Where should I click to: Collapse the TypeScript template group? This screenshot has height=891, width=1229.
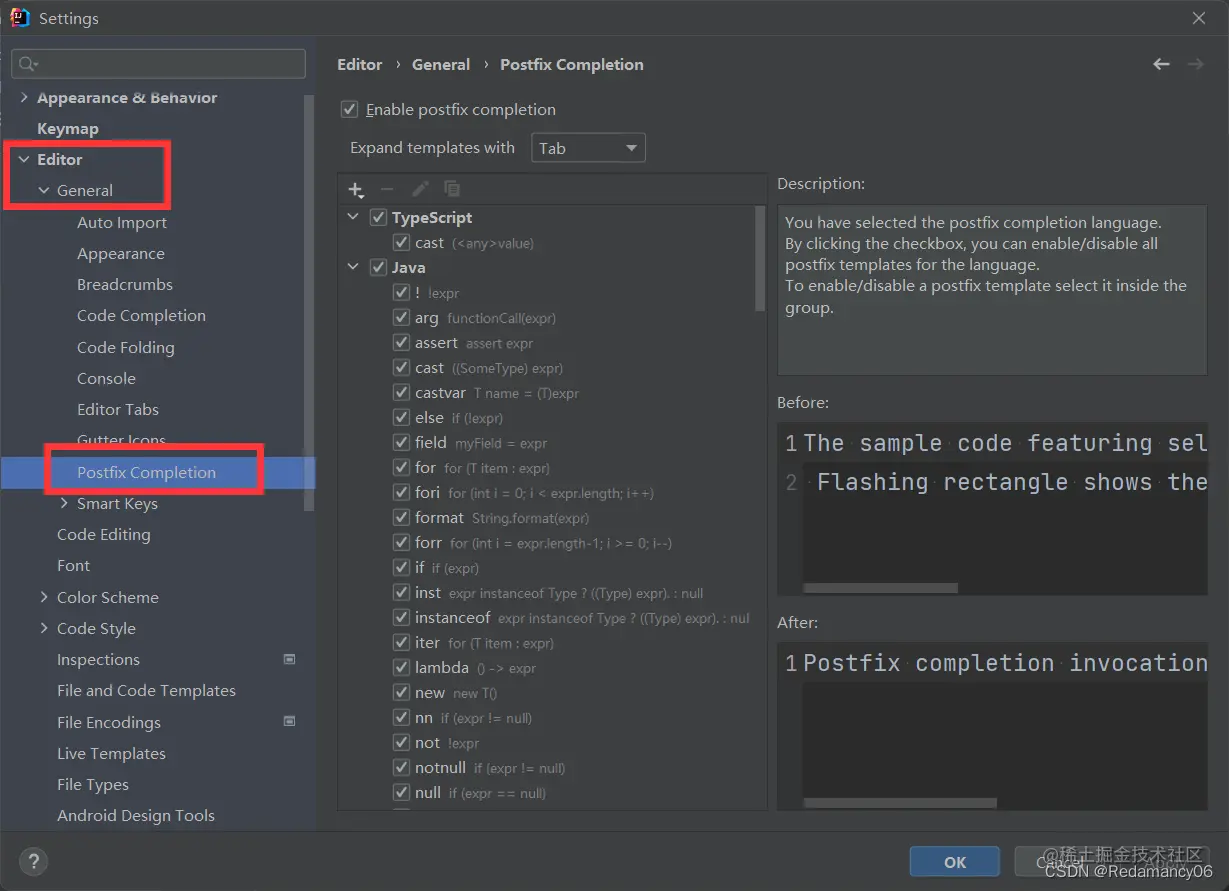(353, 217)
